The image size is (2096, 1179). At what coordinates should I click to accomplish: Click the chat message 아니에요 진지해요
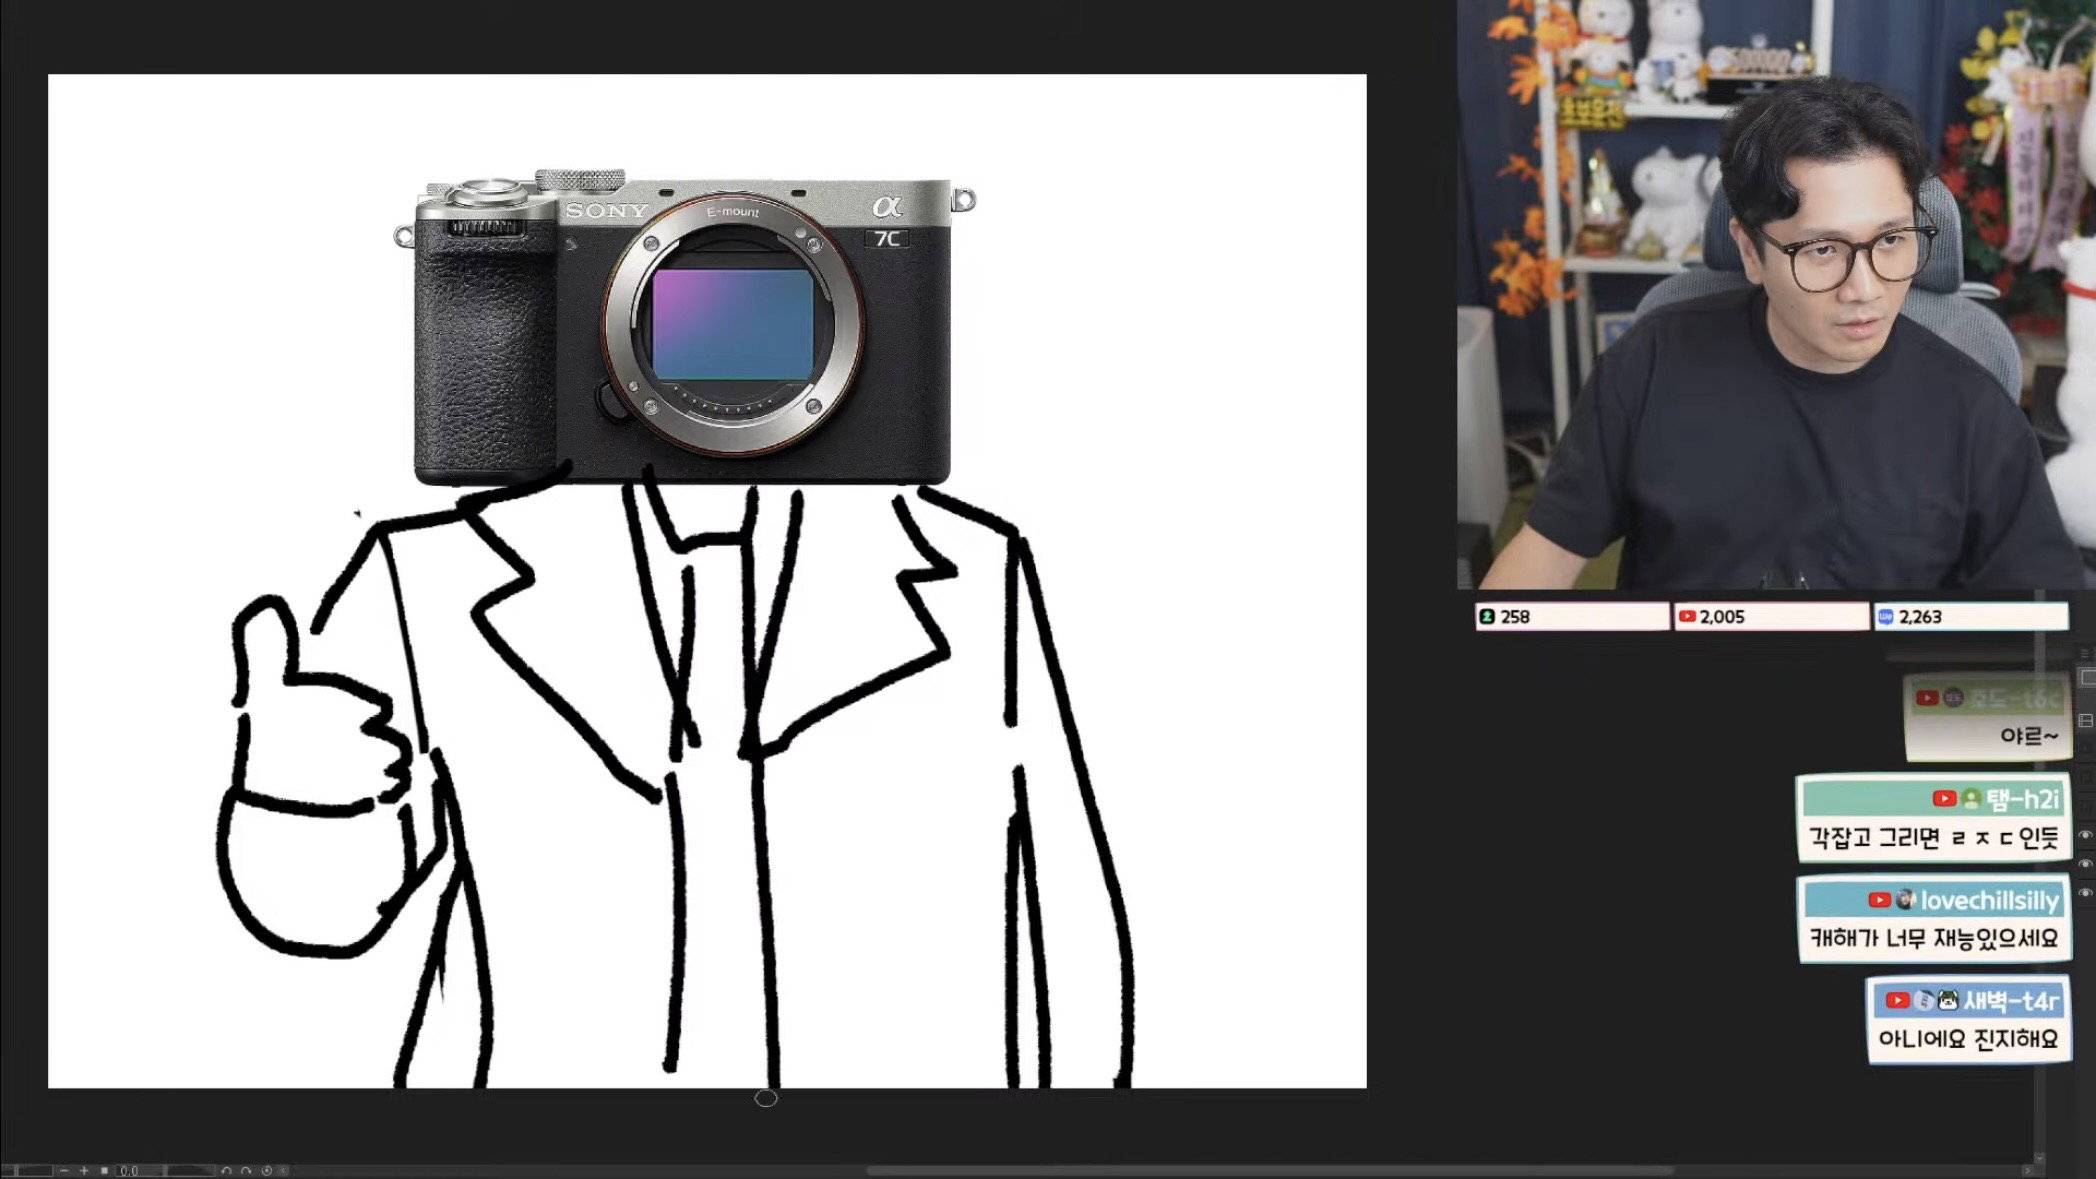tap(1968, 1039)
